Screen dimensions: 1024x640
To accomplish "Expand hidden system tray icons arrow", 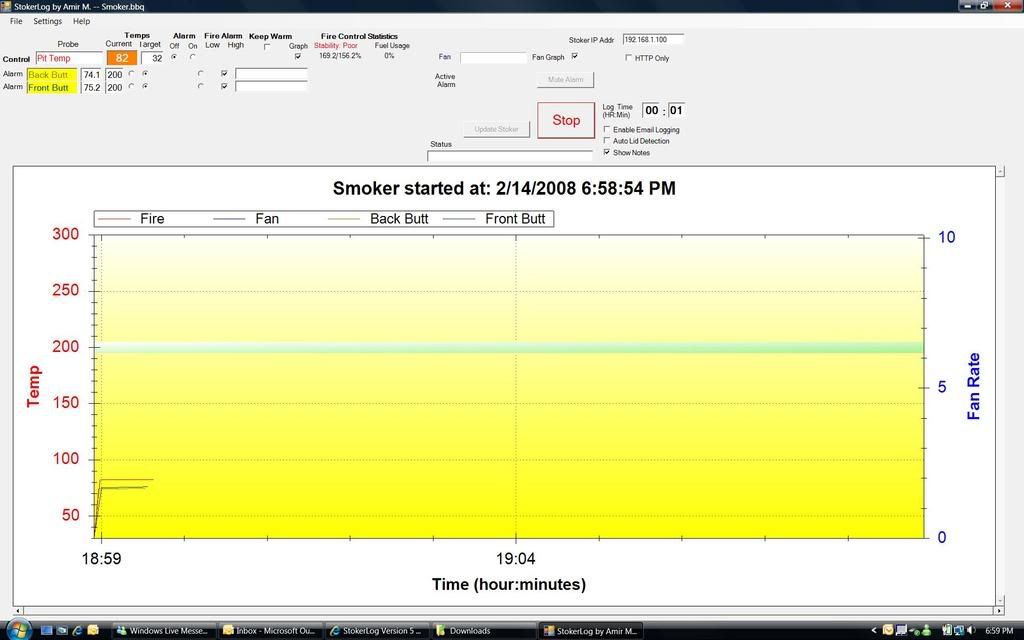I will pos(875,631).
